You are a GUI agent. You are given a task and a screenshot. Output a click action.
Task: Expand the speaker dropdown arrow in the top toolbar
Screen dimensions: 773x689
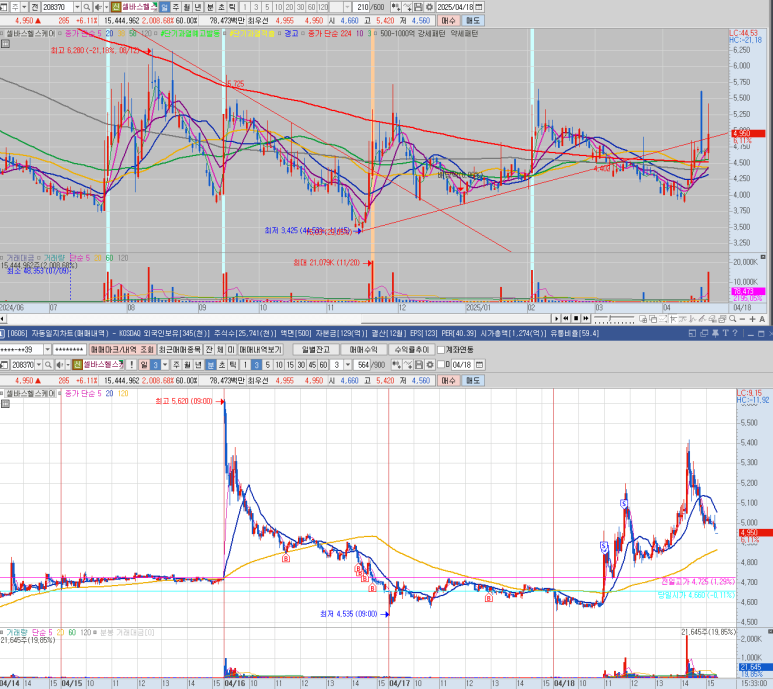pyautogui.click(x=106, y=7)
